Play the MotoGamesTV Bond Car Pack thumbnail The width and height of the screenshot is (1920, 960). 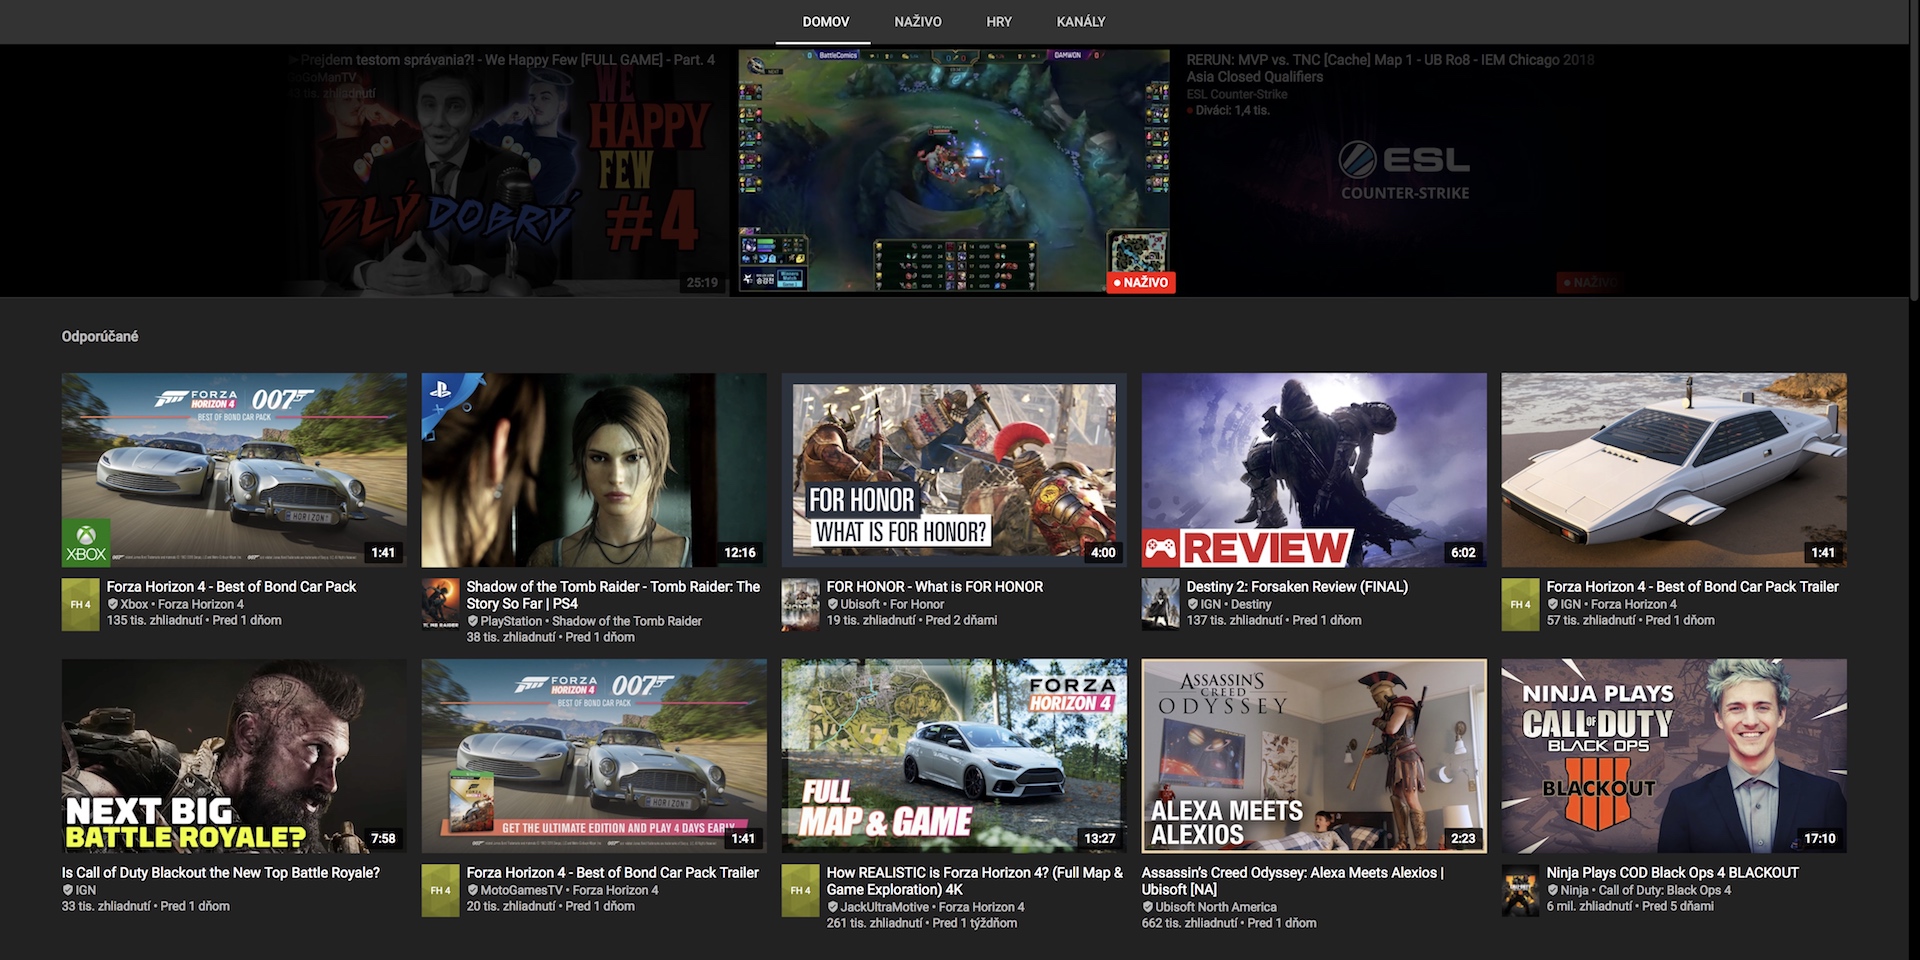tap(594, 756)
